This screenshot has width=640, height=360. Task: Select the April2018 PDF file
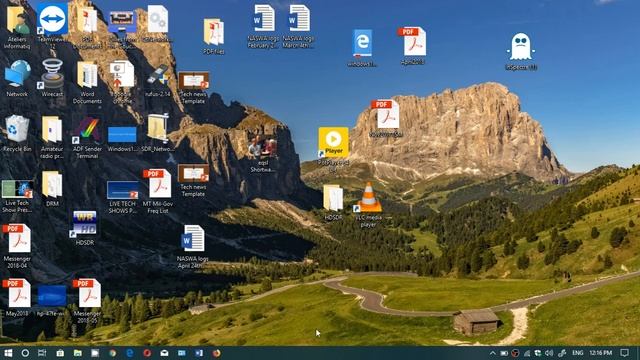point(413,46)
